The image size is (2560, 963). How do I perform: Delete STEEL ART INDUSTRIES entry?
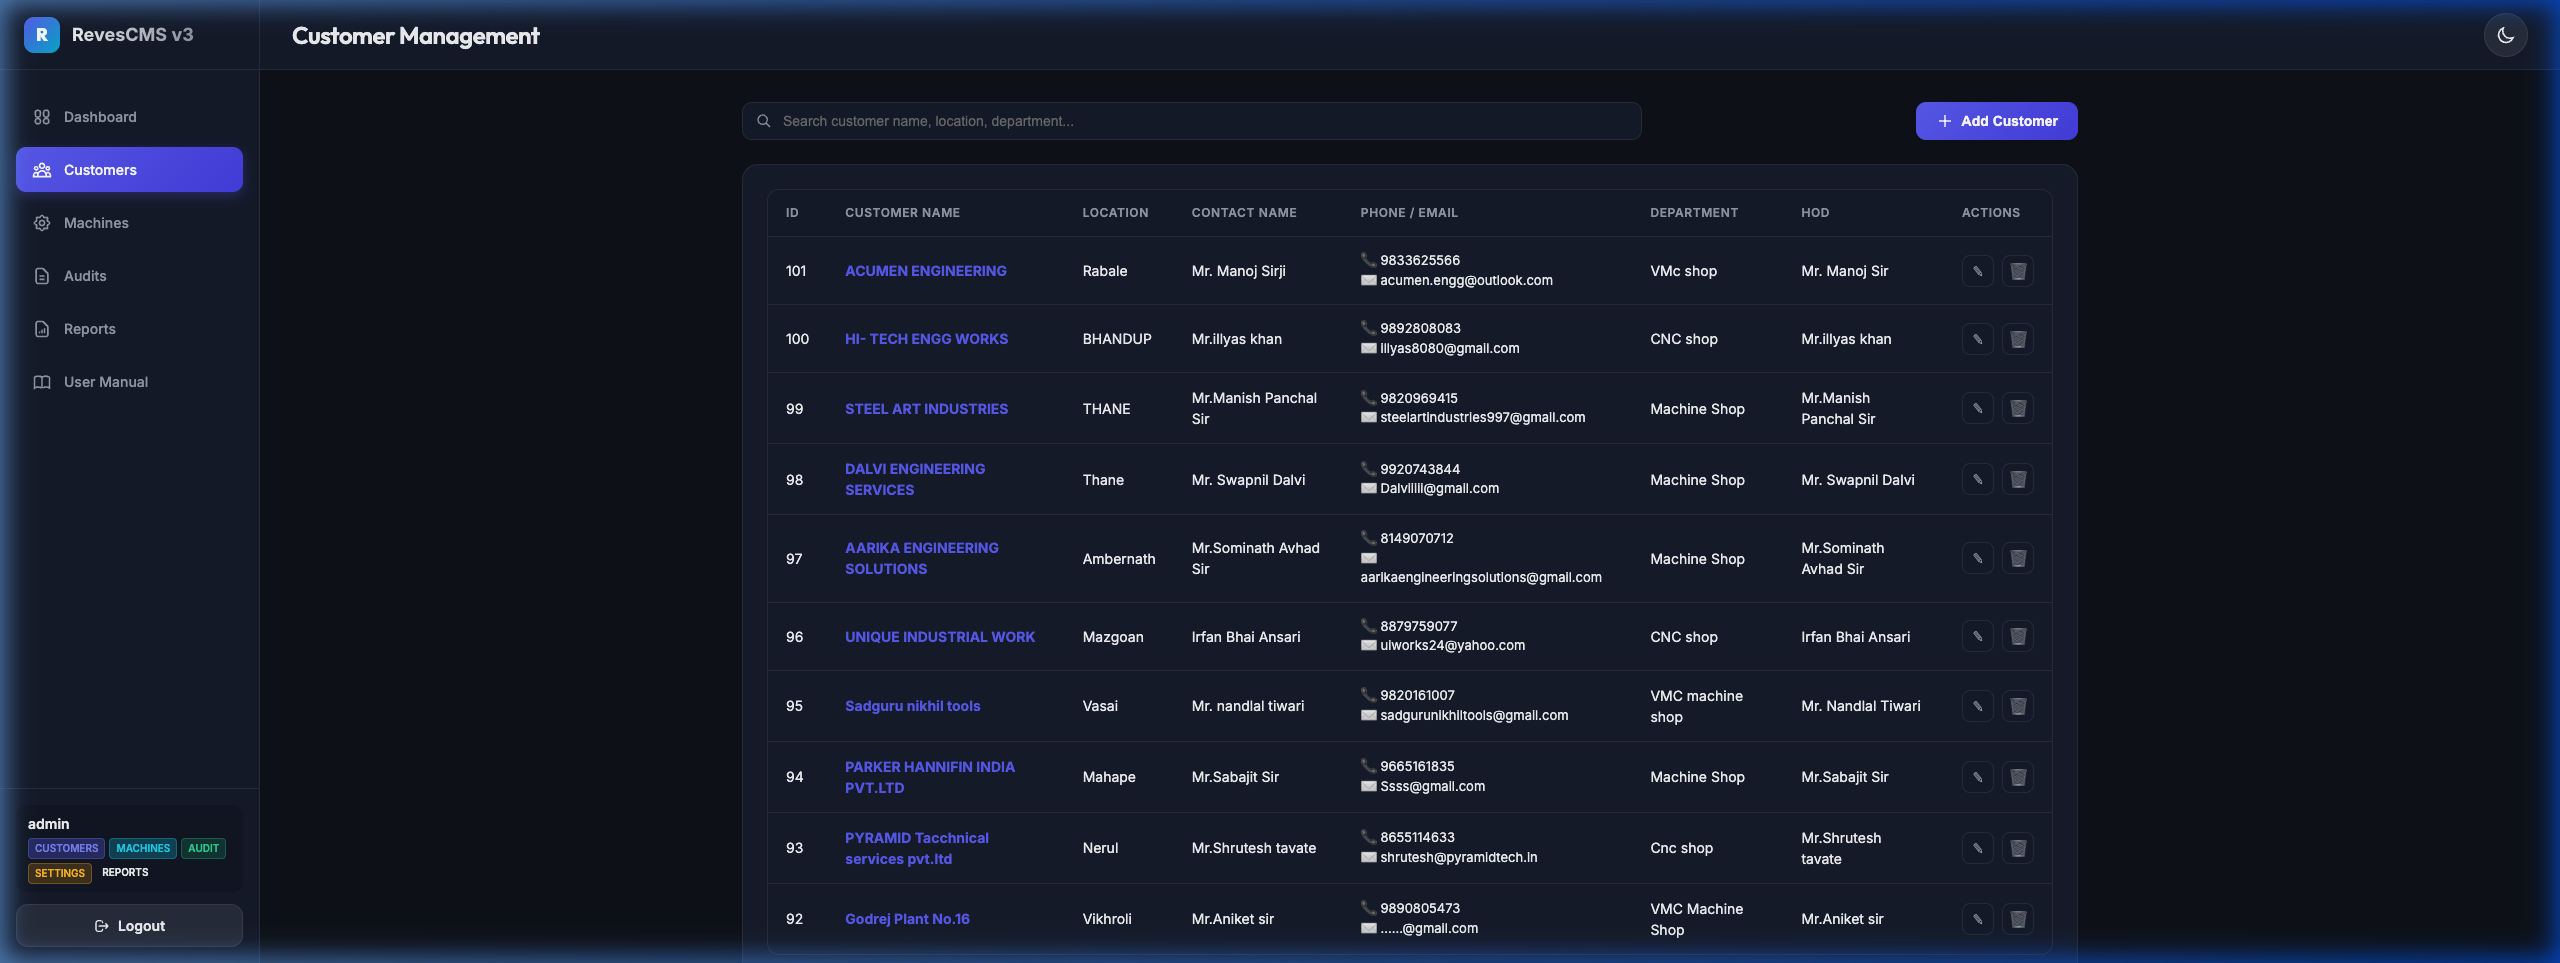tap(2018, 408)
